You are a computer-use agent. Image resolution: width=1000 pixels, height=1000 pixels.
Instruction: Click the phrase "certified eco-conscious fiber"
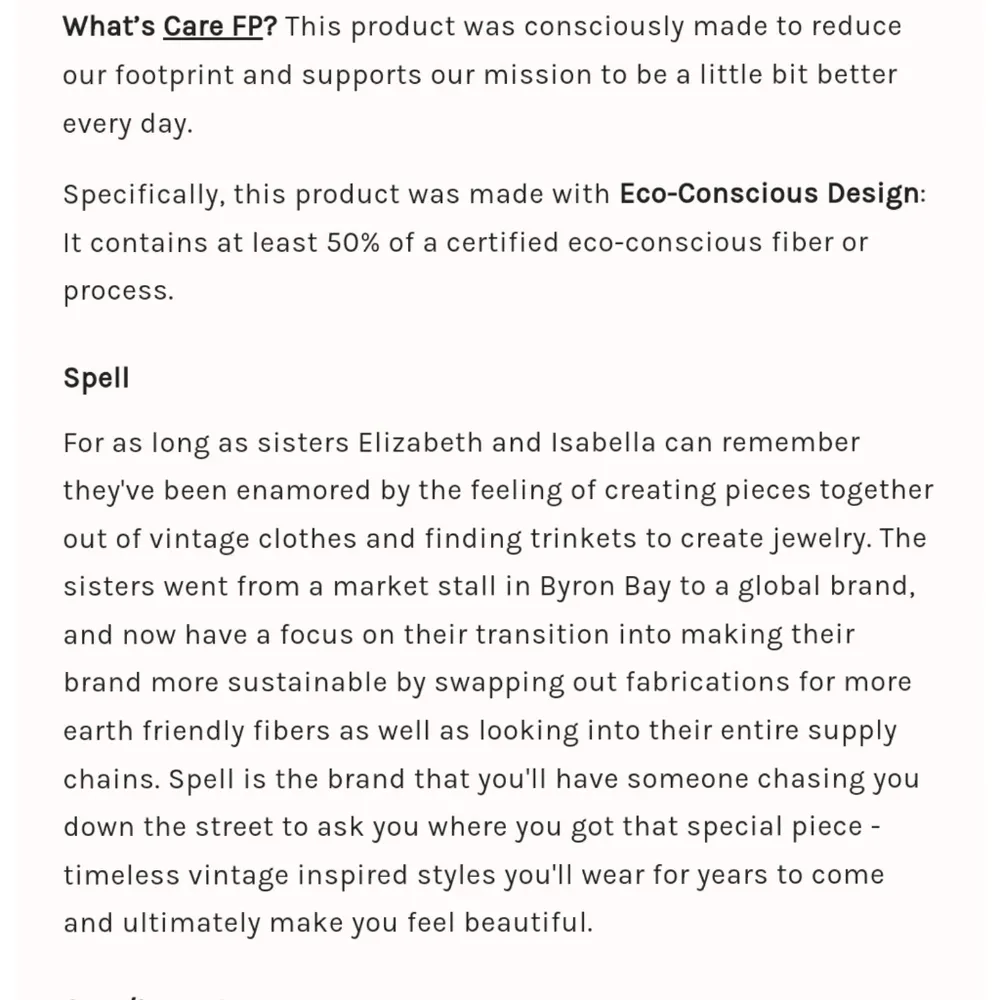pyautogui.click(x=622, y=242)
